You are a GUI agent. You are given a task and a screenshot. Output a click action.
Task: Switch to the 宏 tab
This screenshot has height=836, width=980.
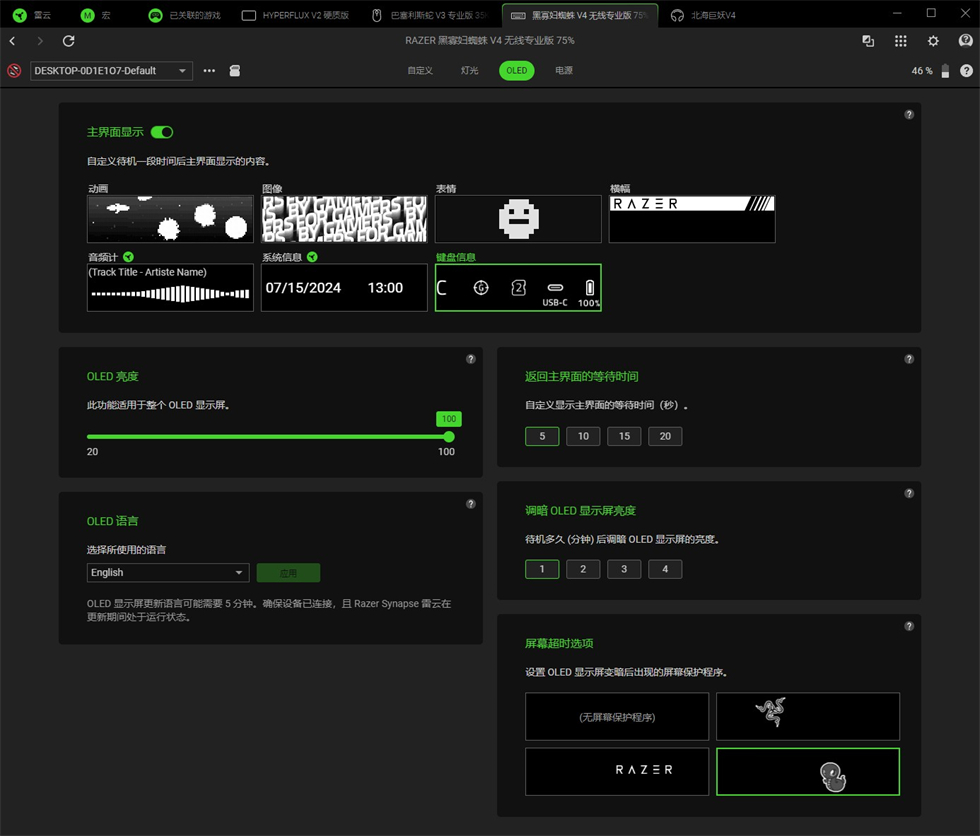click(96, 15)
